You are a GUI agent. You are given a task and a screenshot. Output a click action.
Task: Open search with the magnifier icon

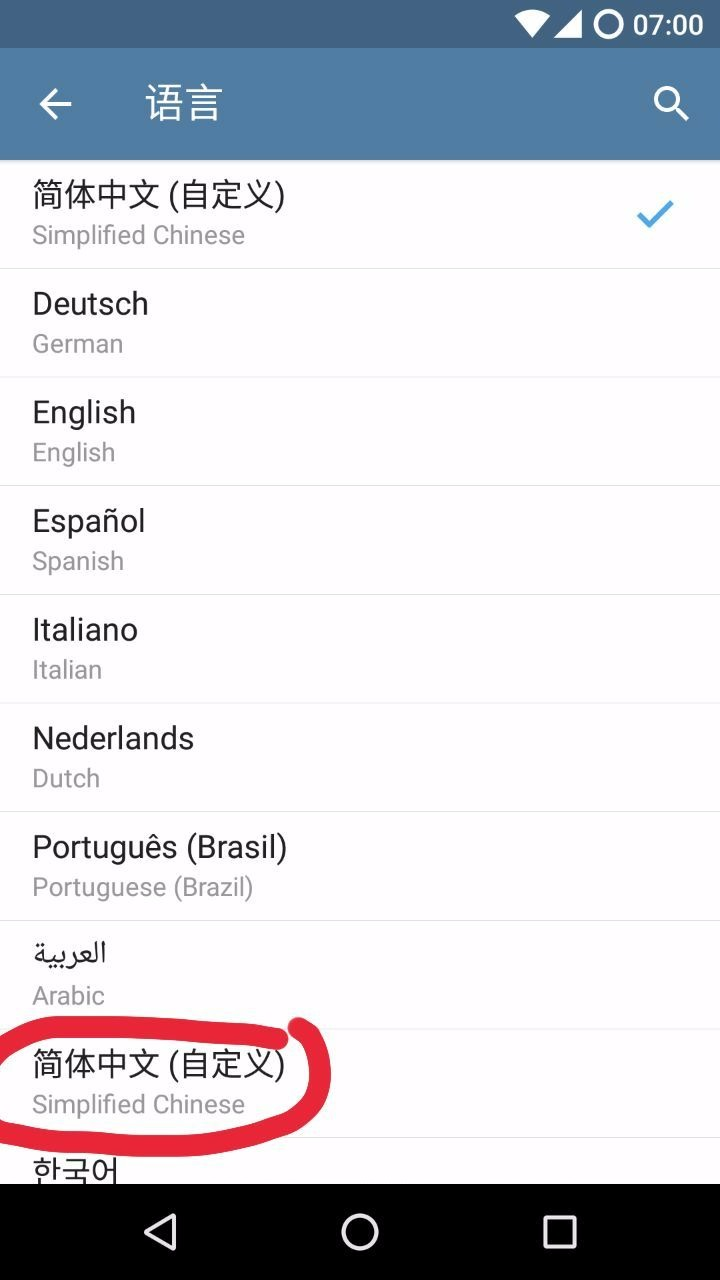[x=671, y=103]
